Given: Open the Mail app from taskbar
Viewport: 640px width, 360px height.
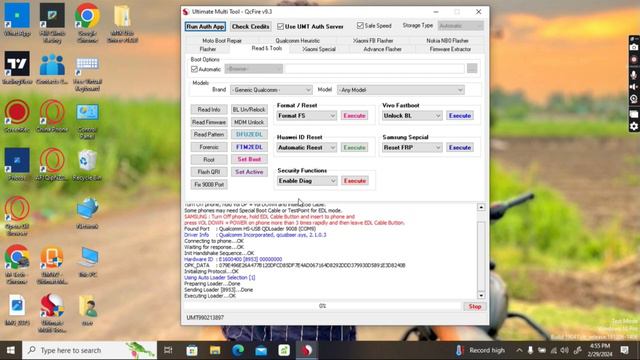Looking at the screenshot, I should tap(261, 350).
